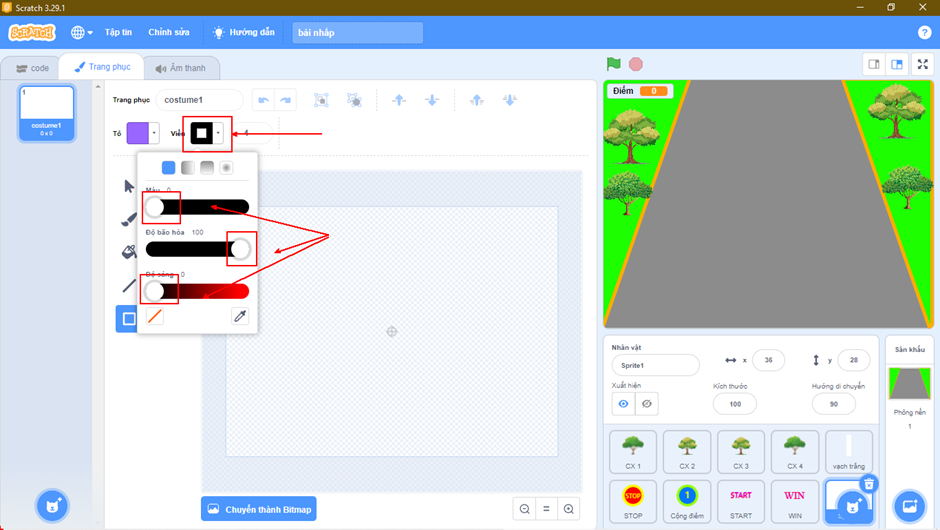The height and width of the screenshot is (530, 940).
Task: Select the vạch trắng sprite
Action: coord(849,452)
